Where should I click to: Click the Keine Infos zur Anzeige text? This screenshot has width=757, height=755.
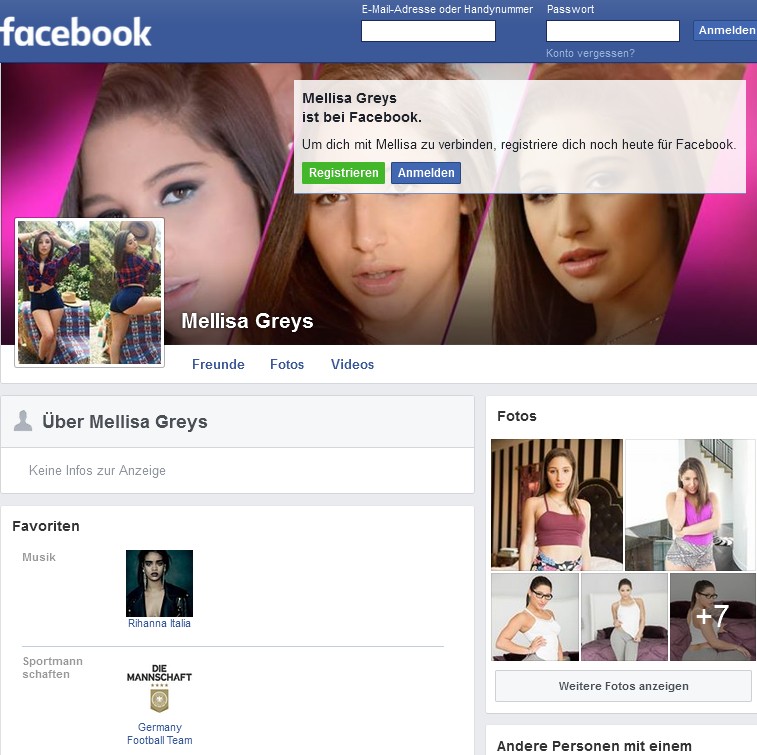tap(97, 470)
